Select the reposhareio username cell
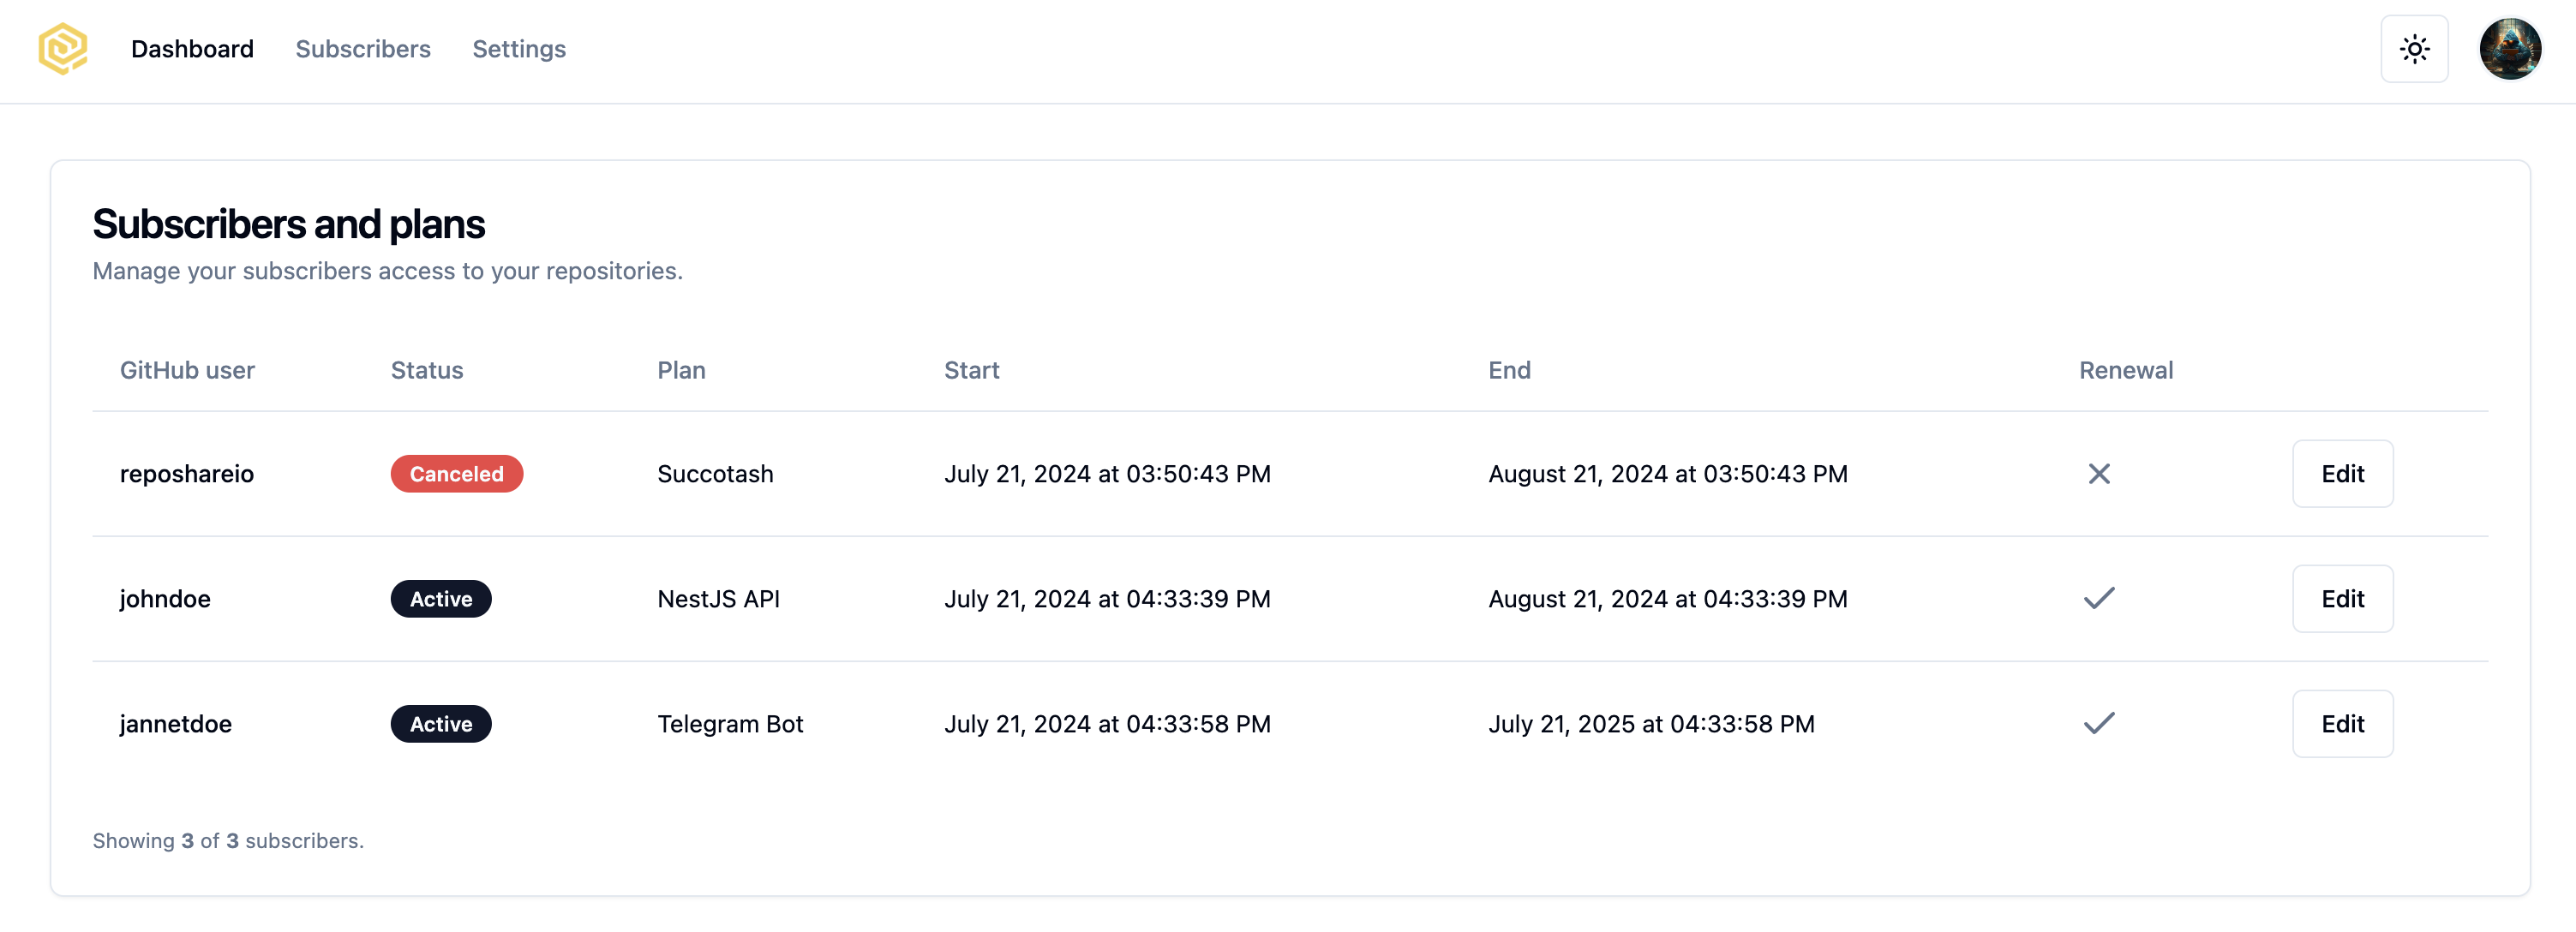Viewport: 2576px width, 932px height. click(x=187, y=474)
